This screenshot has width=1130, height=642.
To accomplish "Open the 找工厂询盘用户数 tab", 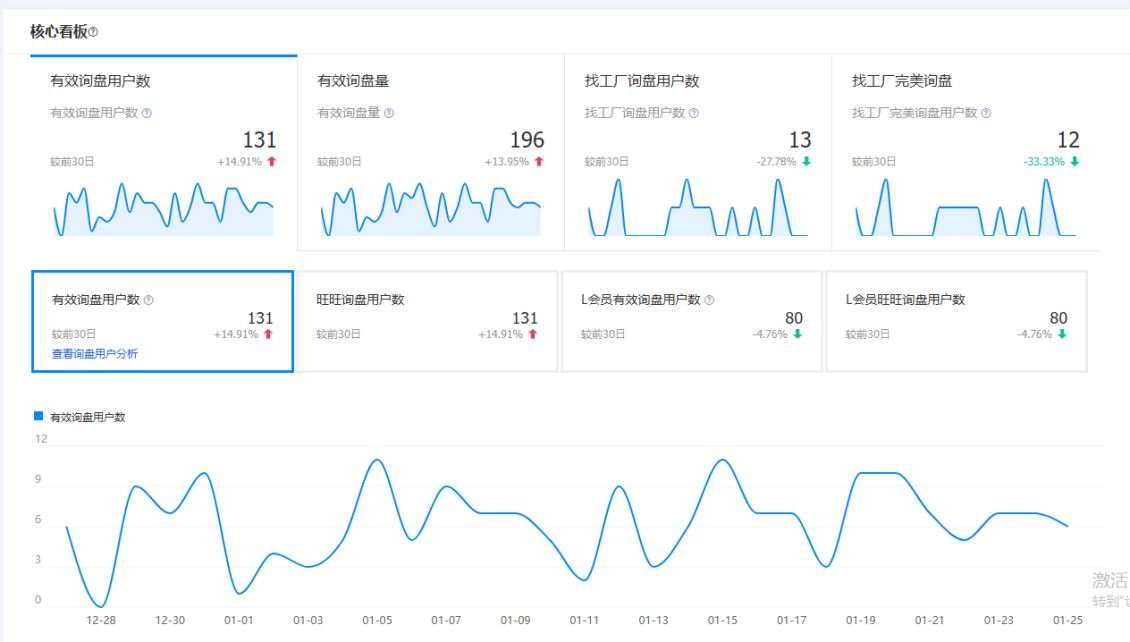I will pos(641,81).
